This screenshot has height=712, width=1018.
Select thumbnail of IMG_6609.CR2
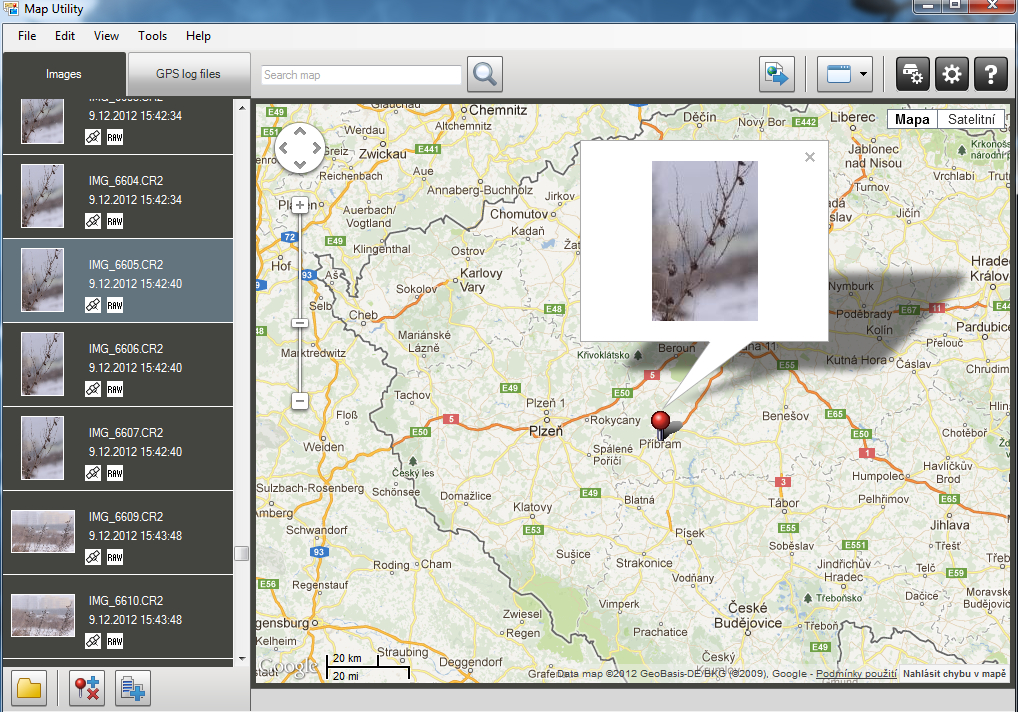43,532
